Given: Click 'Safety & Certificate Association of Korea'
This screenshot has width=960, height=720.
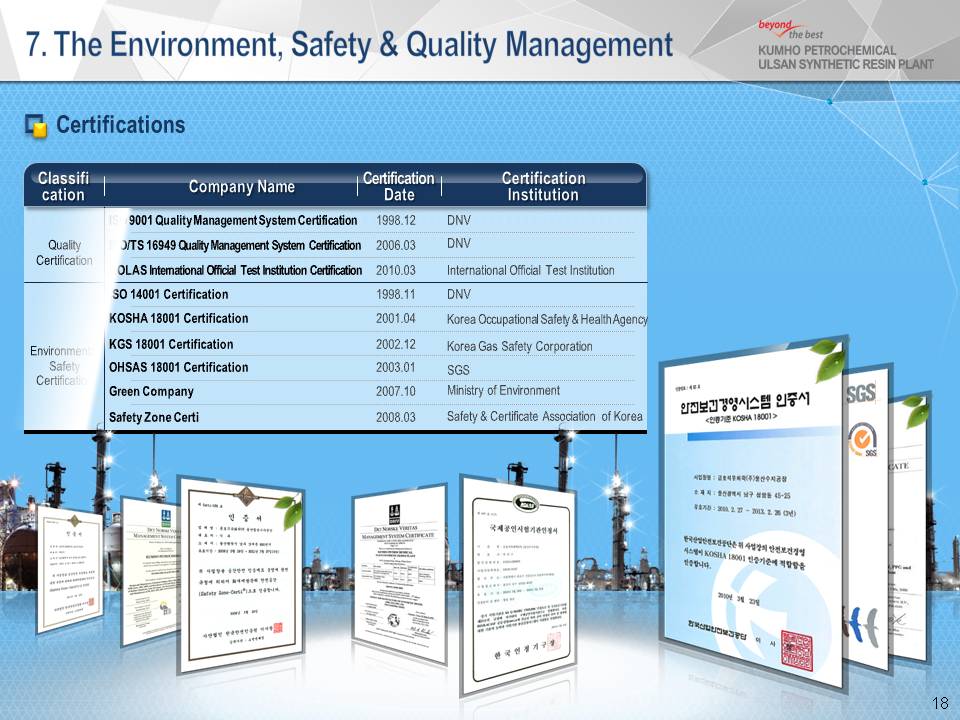Looking at the screenshot, I should pos(544,416).
